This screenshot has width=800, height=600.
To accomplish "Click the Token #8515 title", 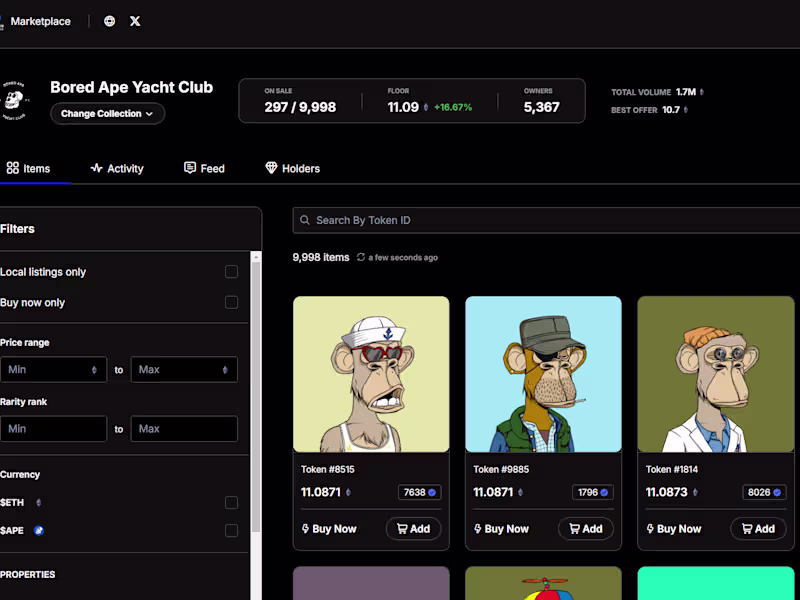I will tap(328, 469).
